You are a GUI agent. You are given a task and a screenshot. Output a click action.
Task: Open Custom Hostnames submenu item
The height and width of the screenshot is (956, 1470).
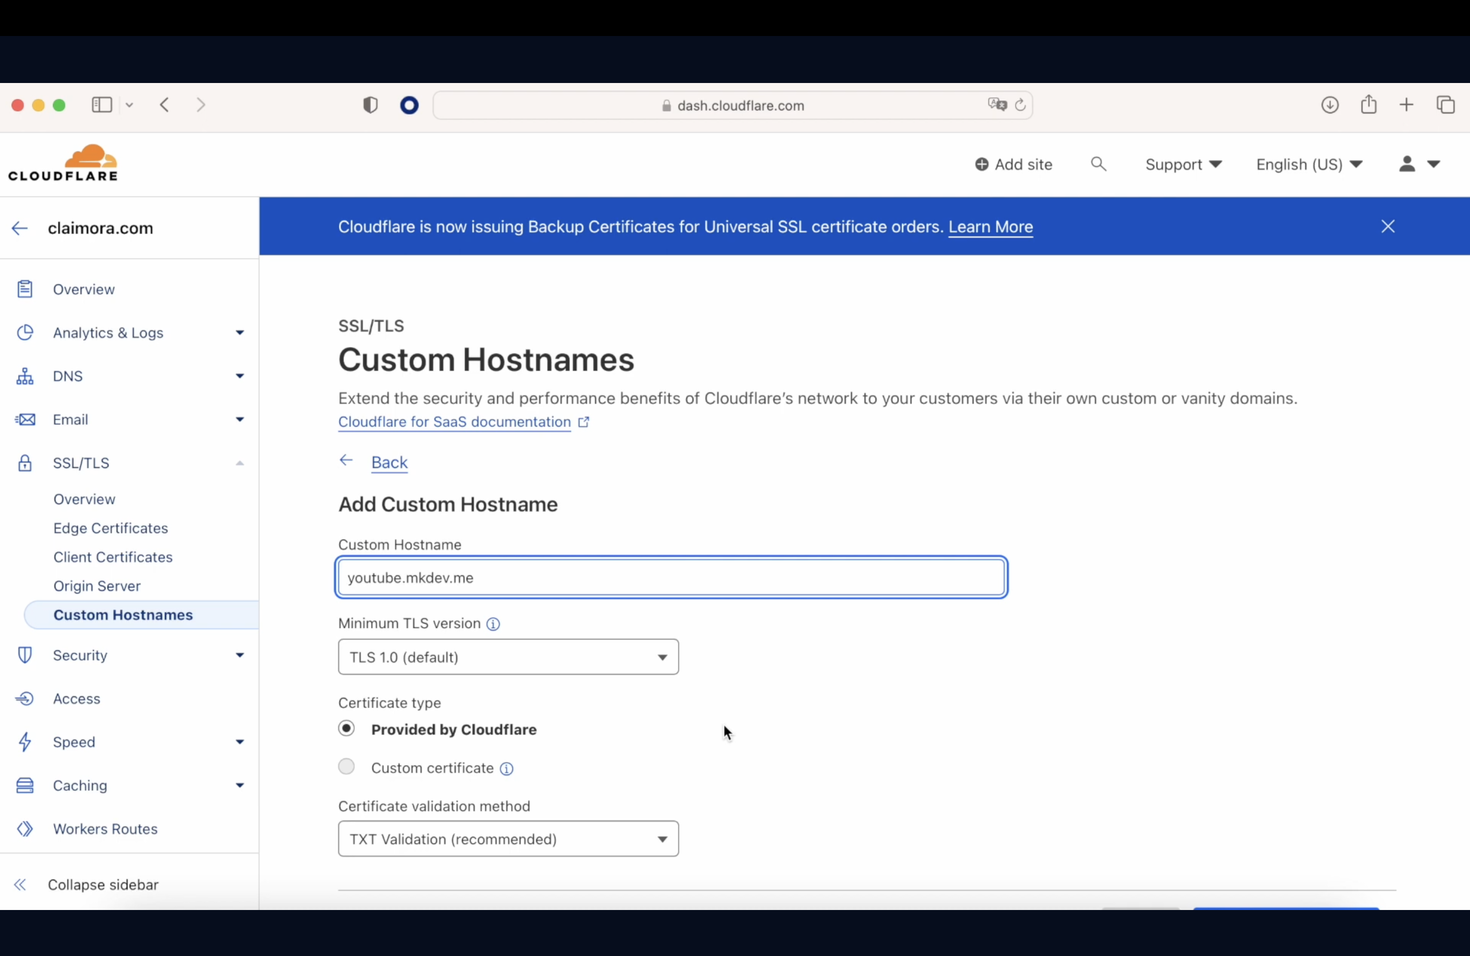coord(141,615)
